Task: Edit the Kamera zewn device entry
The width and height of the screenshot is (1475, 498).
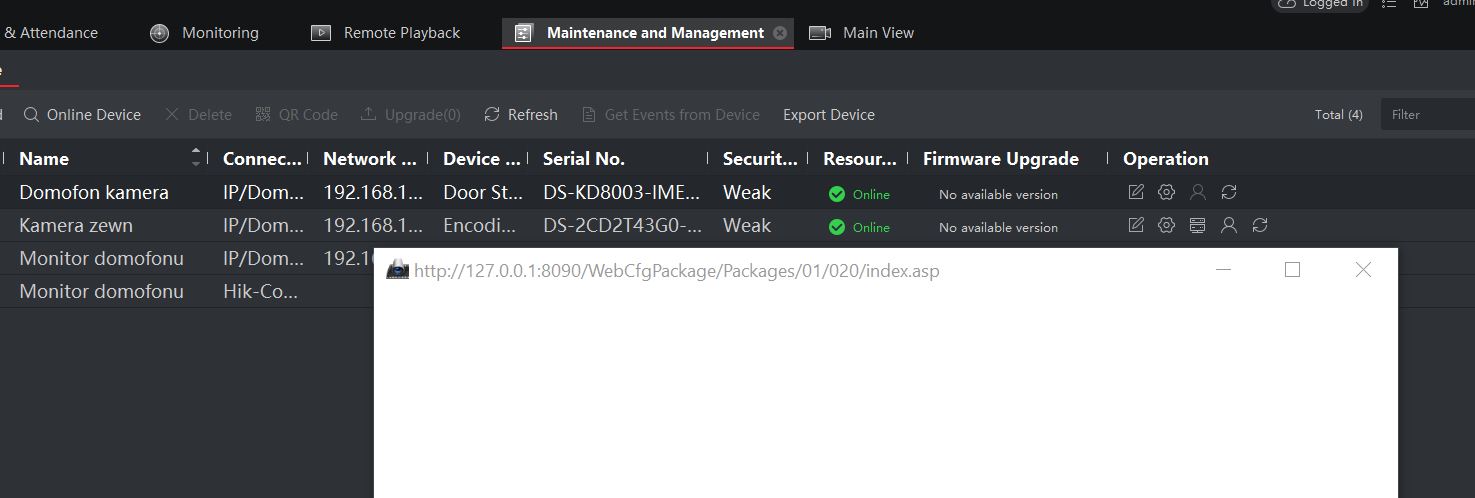Action: pos(1135,225)
